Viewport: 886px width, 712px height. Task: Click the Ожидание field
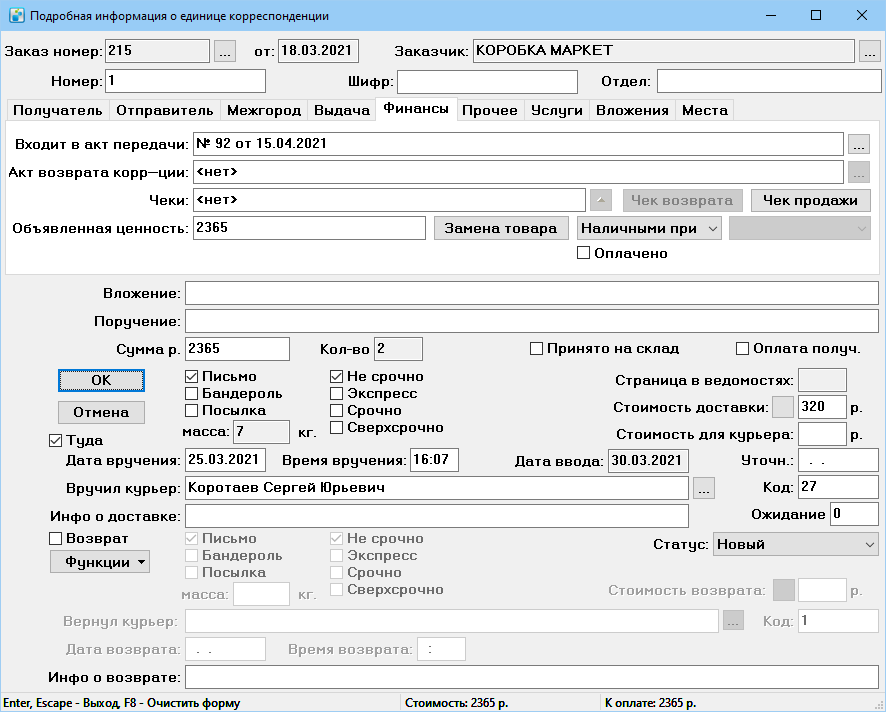point(854,515)
